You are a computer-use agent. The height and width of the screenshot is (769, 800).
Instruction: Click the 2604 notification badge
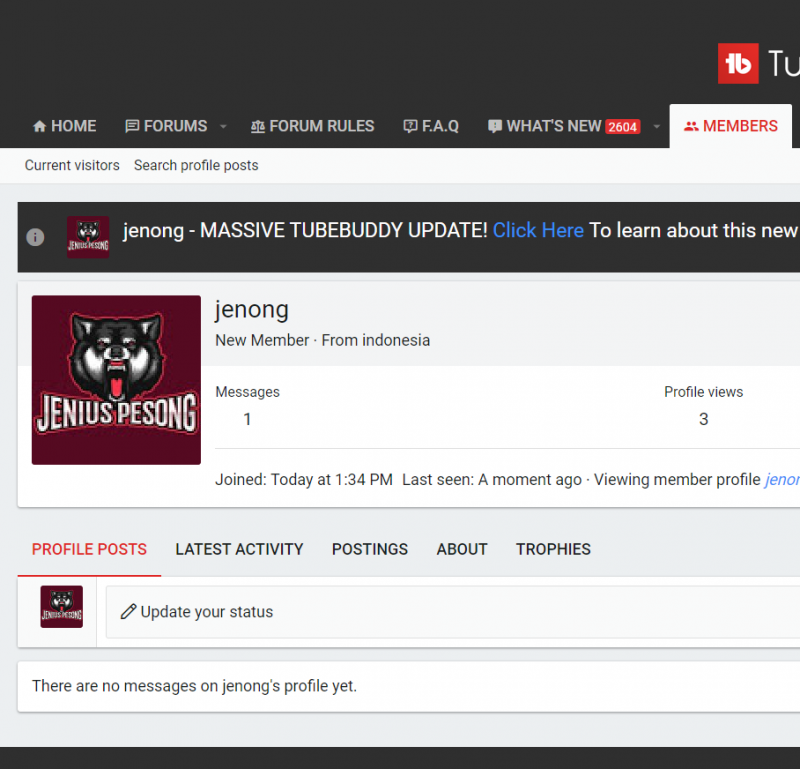tap(623, 127)
